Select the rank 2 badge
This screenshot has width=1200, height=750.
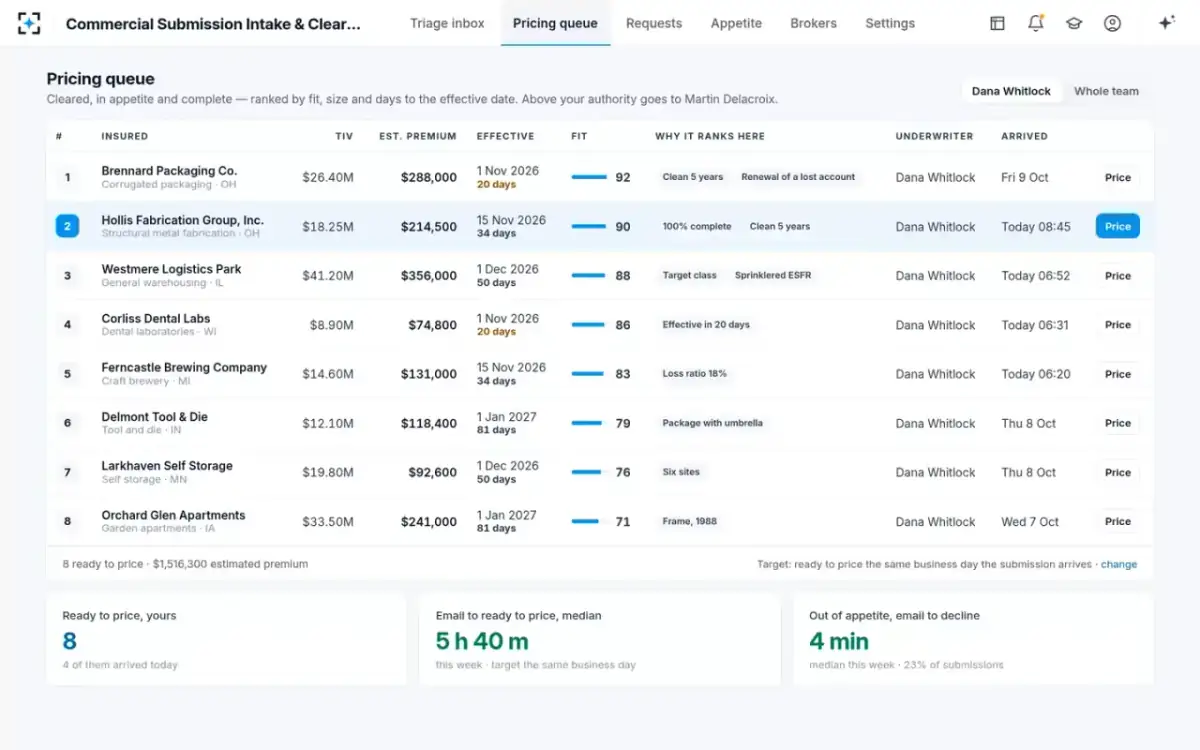pos(67,226)
